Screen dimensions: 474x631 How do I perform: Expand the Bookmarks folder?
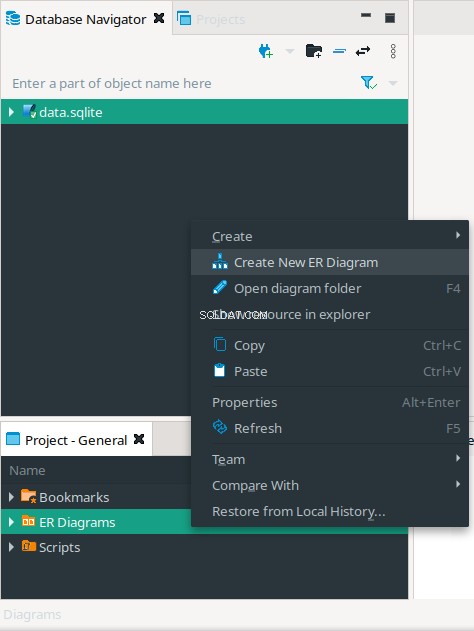pyautogui.click(x=11, y=497)
